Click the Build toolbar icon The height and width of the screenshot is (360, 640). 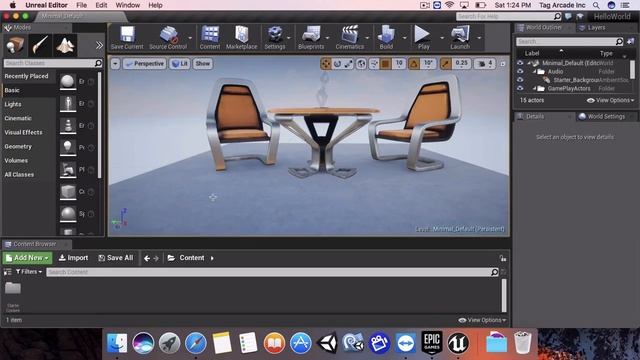[x=386, y=38]
